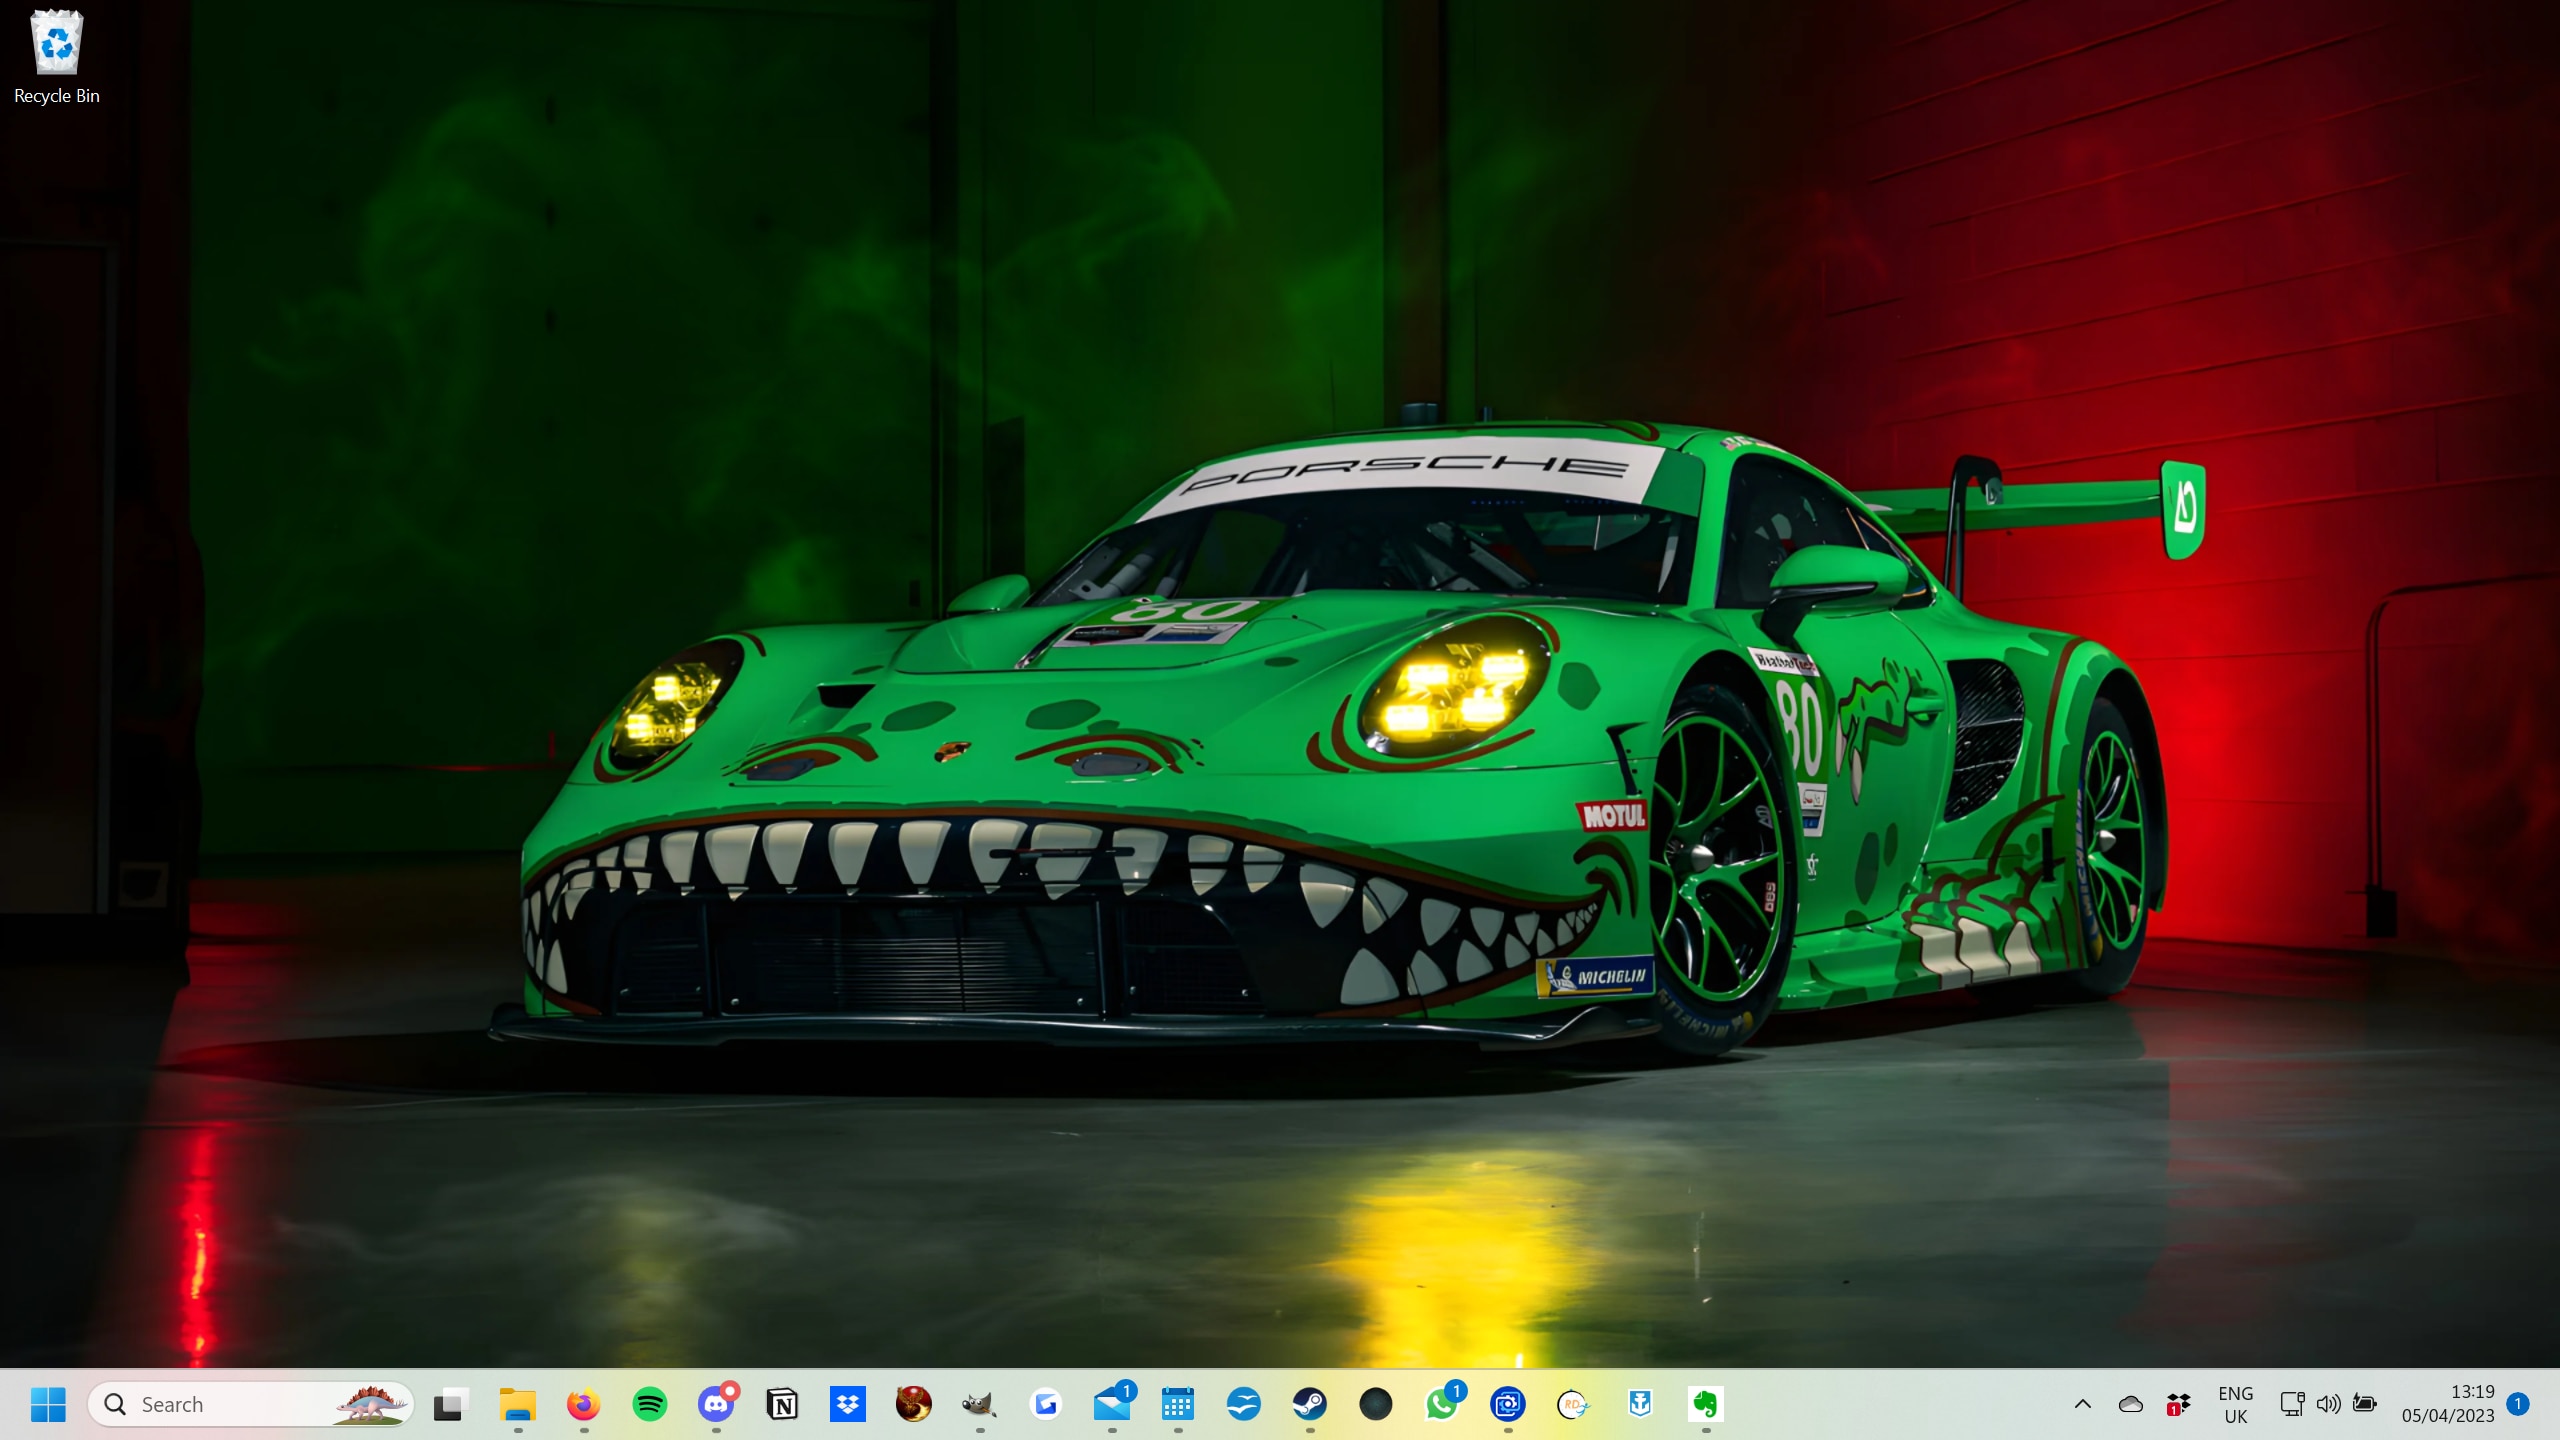
Task: Open Firefox from the taskbar
Action: [583, 1404]
